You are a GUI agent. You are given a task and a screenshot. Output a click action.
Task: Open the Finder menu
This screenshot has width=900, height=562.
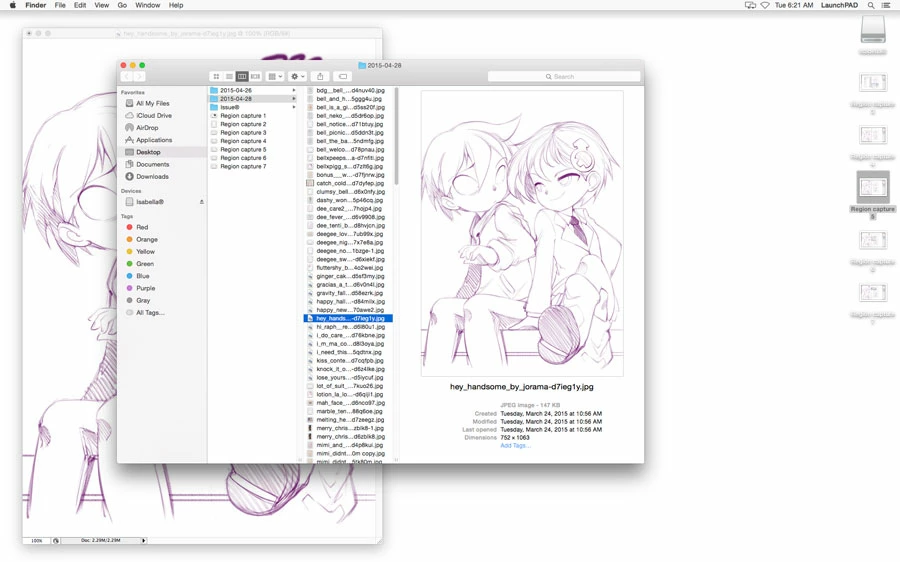pyautogui.click(x=36, y=5)
